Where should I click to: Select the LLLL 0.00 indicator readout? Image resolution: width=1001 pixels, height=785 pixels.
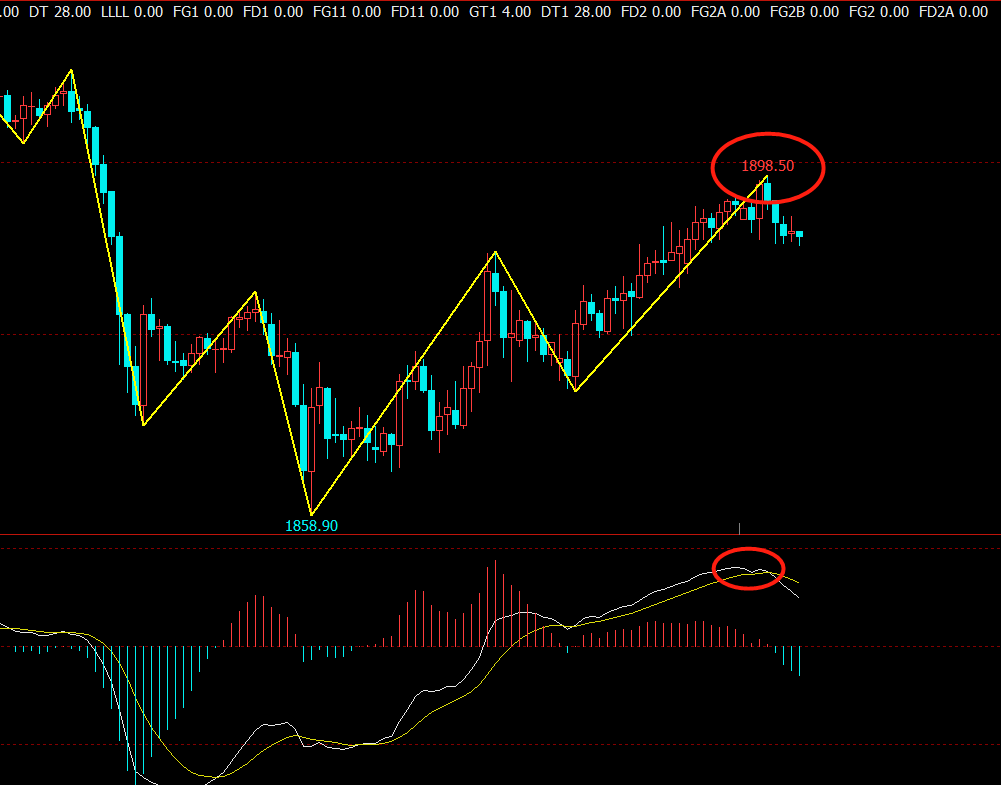(x=132, y=11)
